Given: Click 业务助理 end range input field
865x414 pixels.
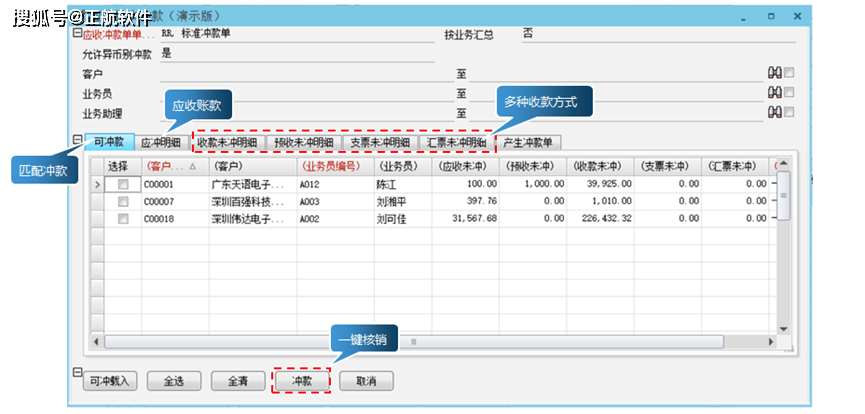Looking at the screenshot, I should pos(616,113).
